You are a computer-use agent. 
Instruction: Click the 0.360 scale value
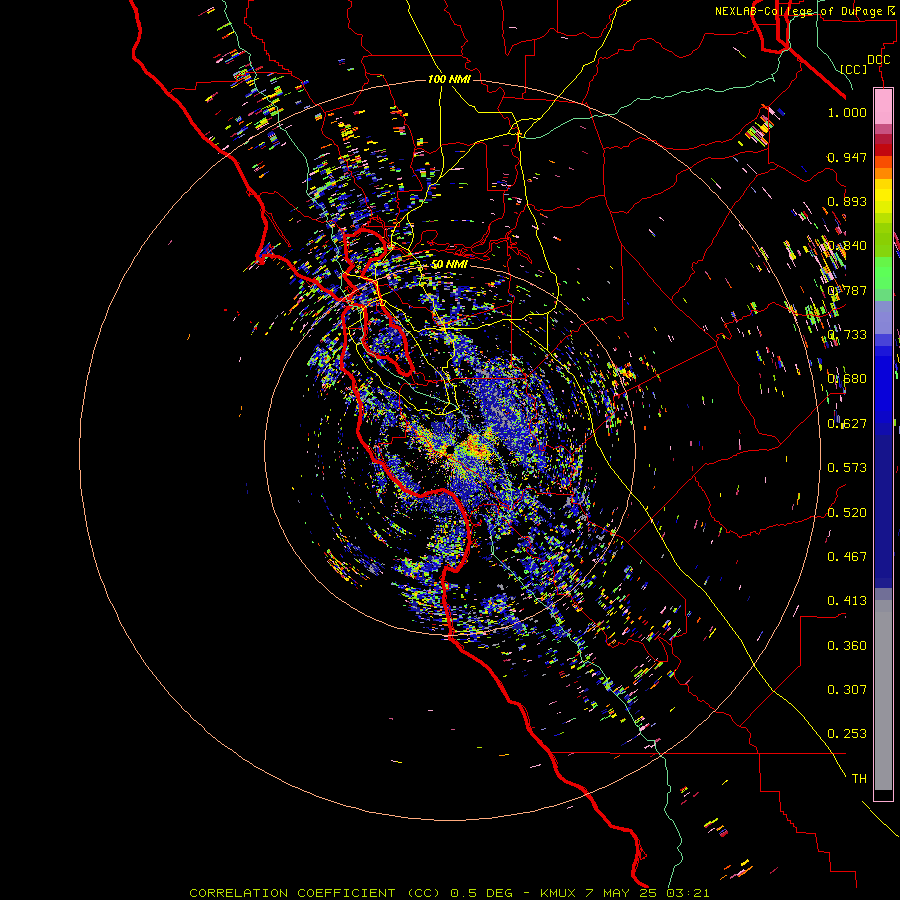[847, 646]
